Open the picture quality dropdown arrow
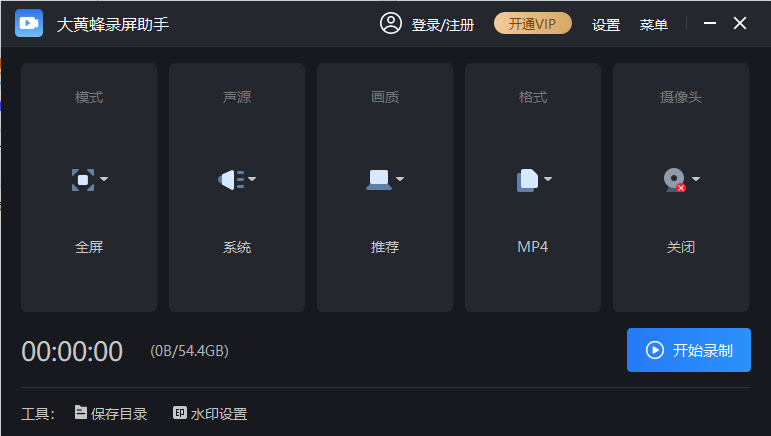 [x=400, y=179]
